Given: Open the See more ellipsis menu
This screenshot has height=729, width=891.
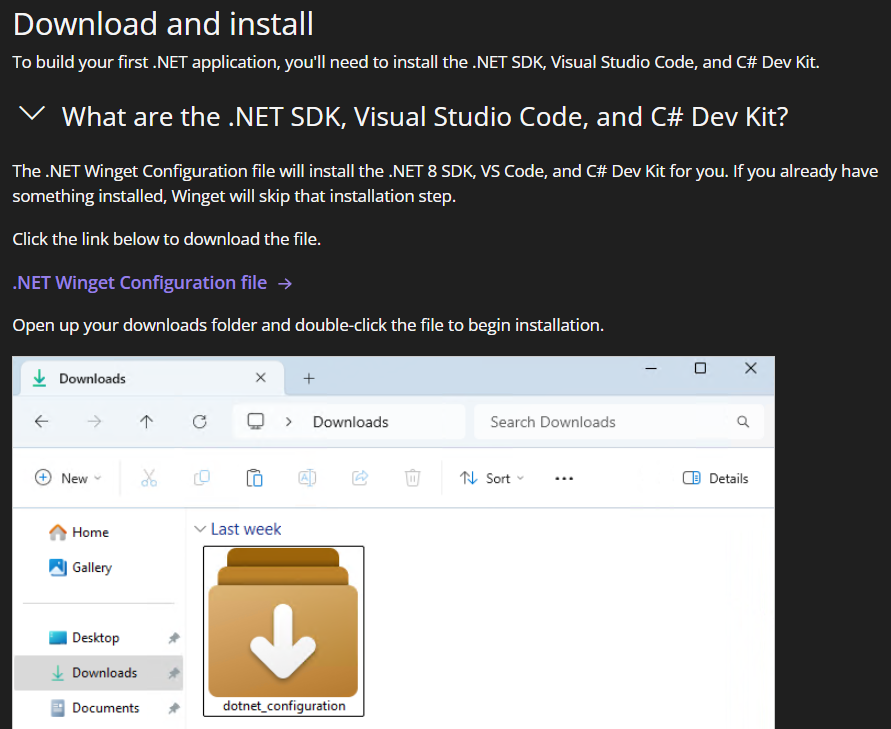Looking at the screenshot, I should click(x=564, y=478).
